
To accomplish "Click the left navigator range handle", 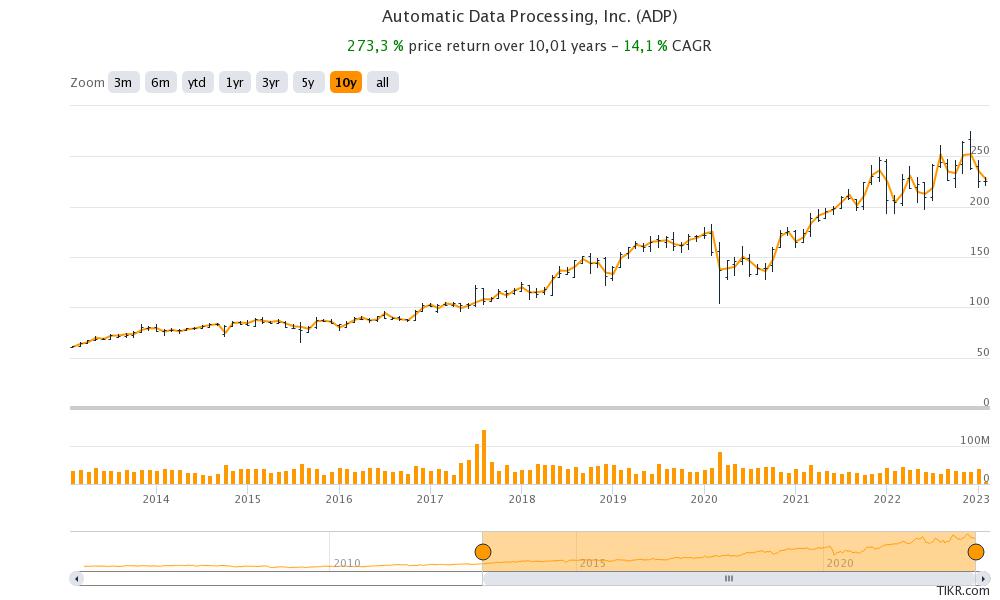I will [483, 552].
